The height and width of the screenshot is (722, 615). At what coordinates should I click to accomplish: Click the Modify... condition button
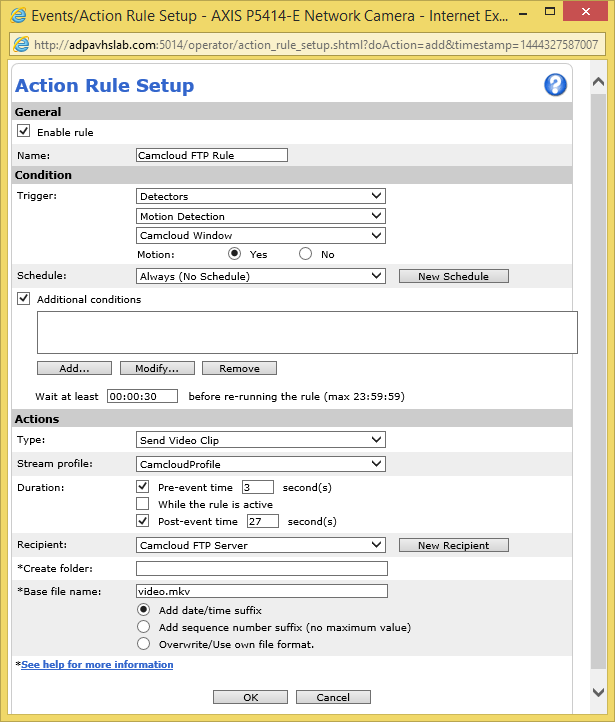pyautogui.click(x=157, y=368)
